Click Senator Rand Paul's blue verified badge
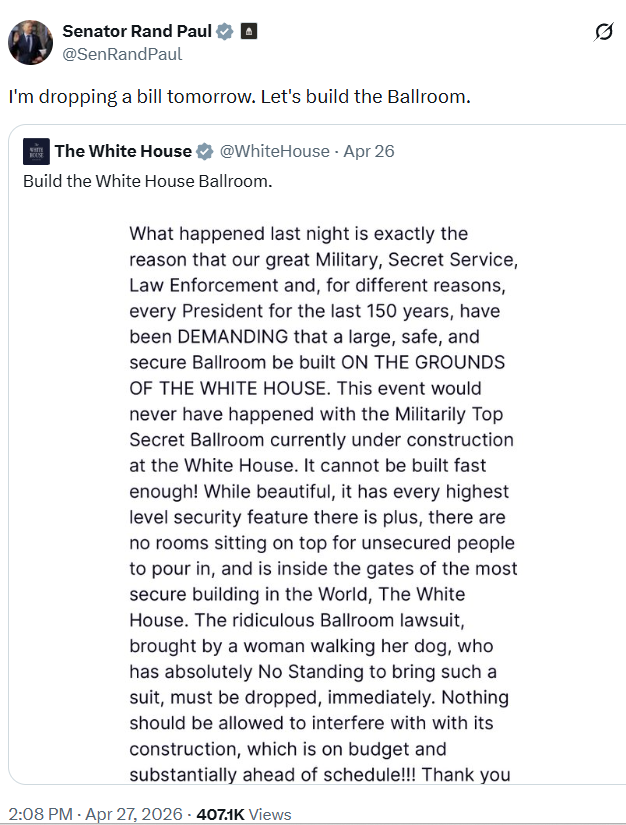626x825 pixels. pyautogui.click(x=225, y=32)
